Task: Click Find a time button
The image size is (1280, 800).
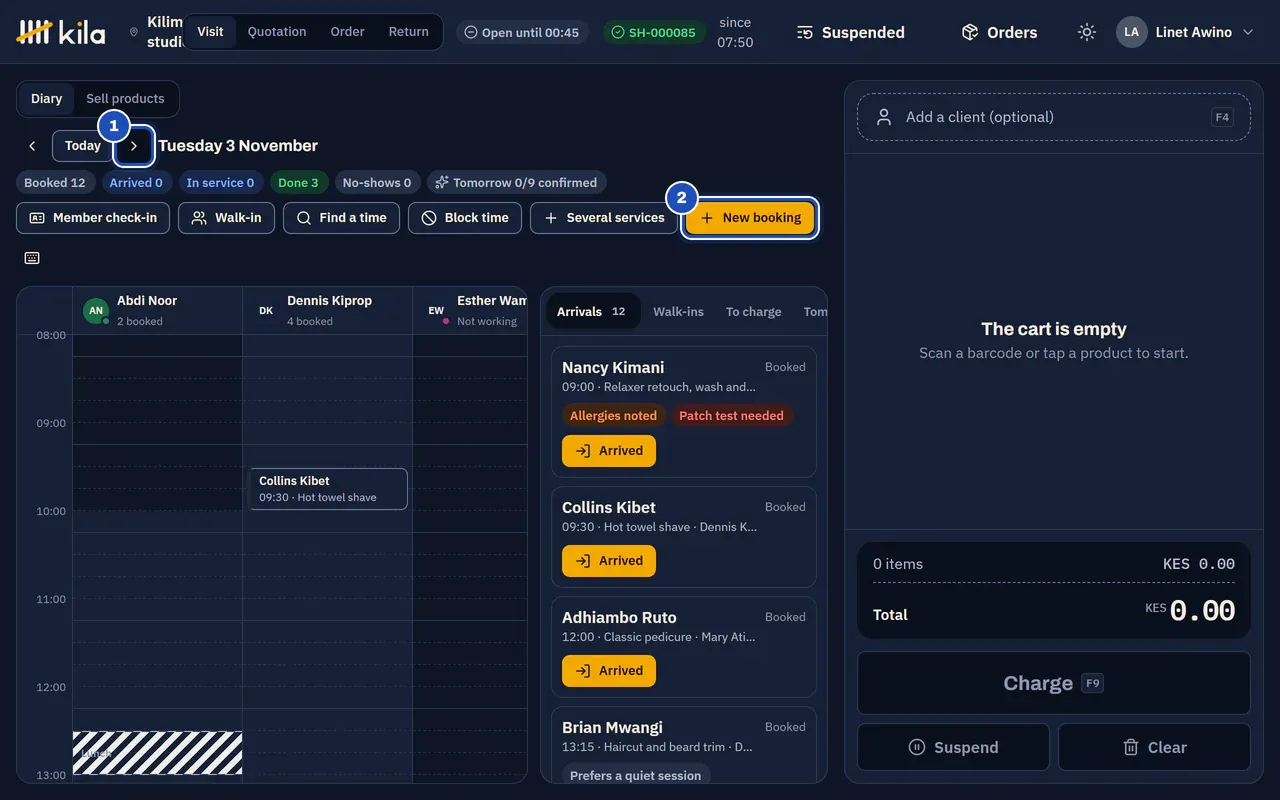Action: (x=341, y=218)
